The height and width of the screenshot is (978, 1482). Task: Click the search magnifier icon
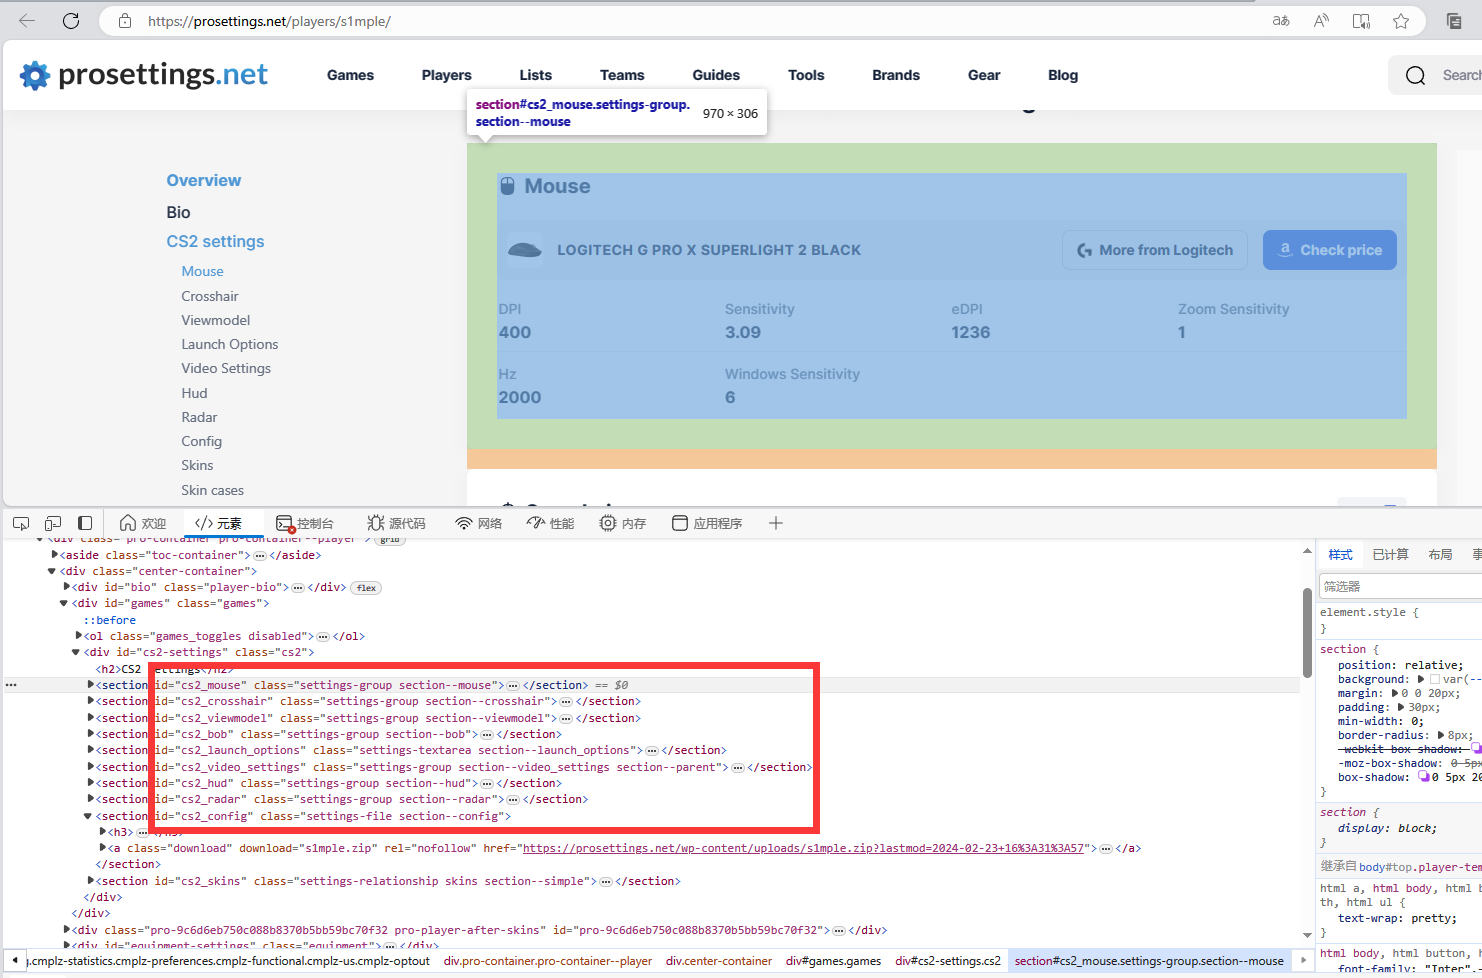point(1416,75)
